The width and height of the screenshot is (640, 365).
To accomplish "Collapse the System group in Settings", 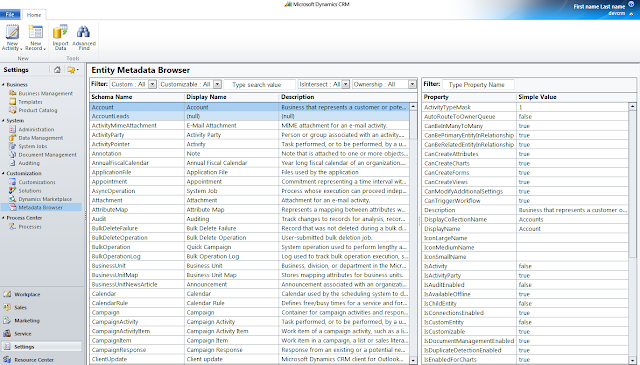I will point(3,120).
